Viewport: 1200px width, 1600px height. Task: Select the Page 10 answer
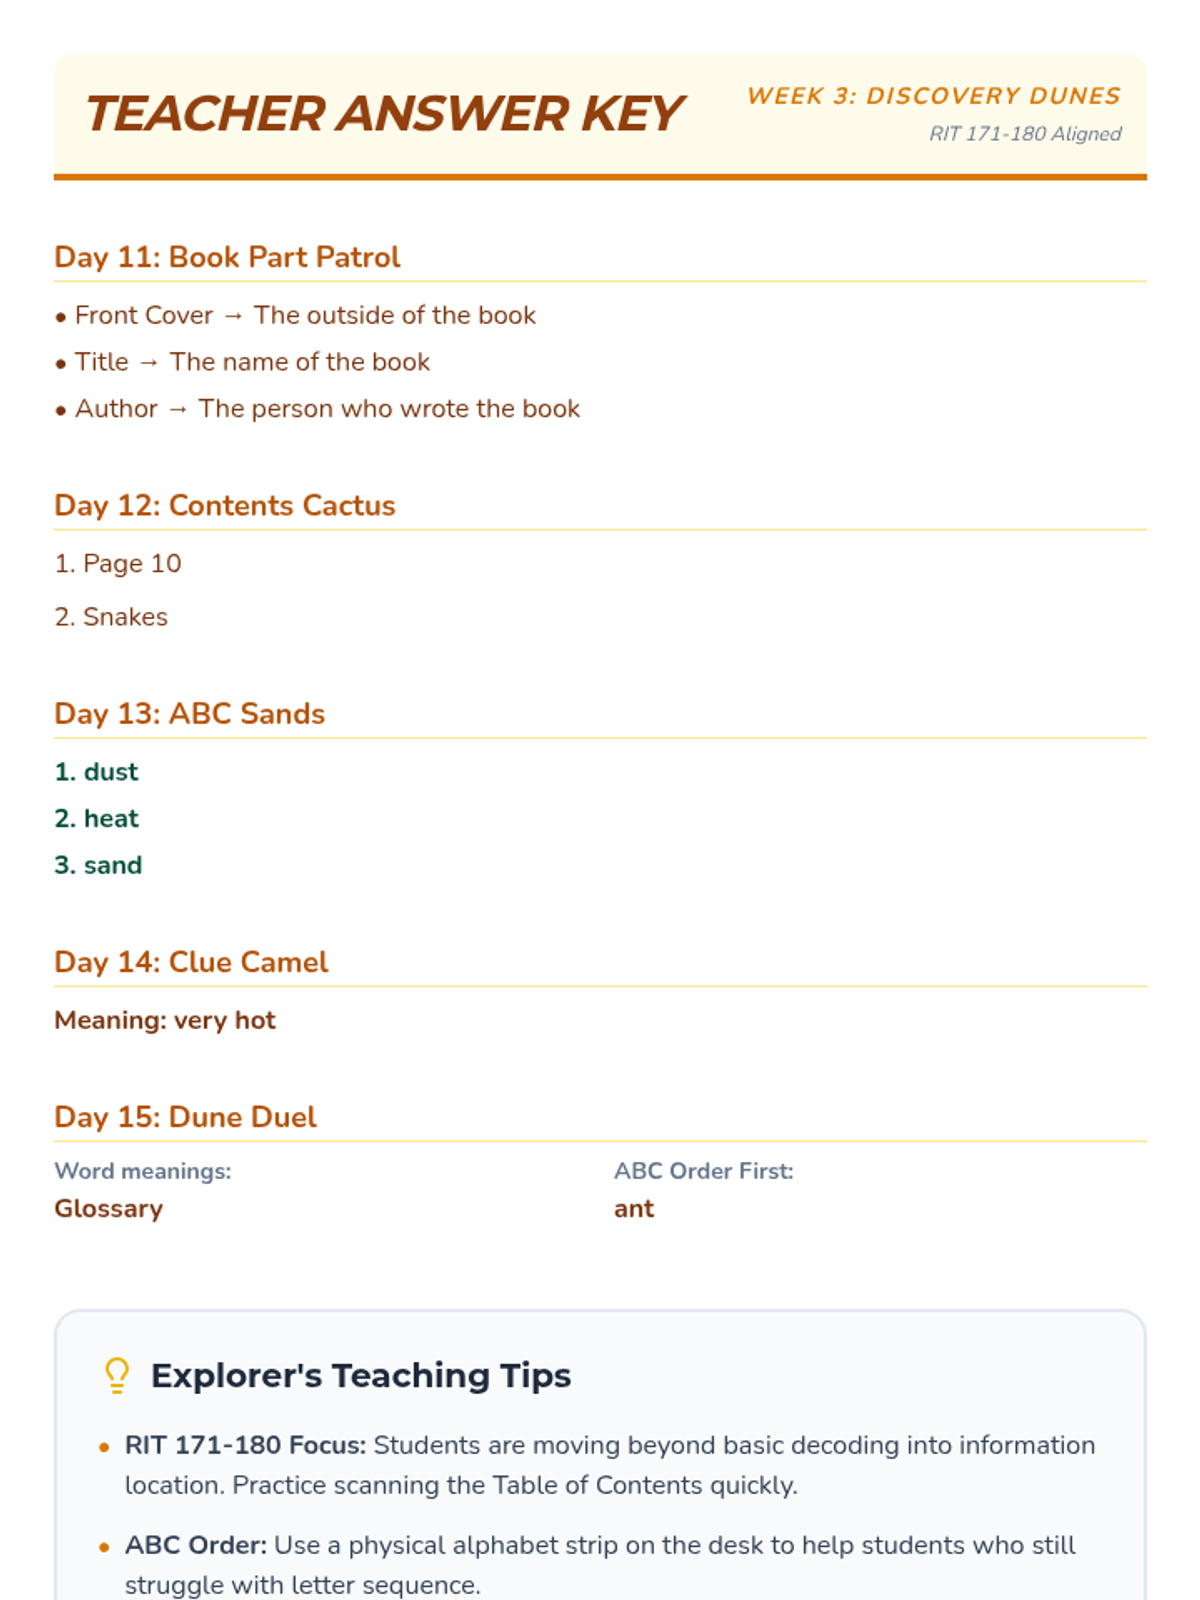tap(118, 564)
